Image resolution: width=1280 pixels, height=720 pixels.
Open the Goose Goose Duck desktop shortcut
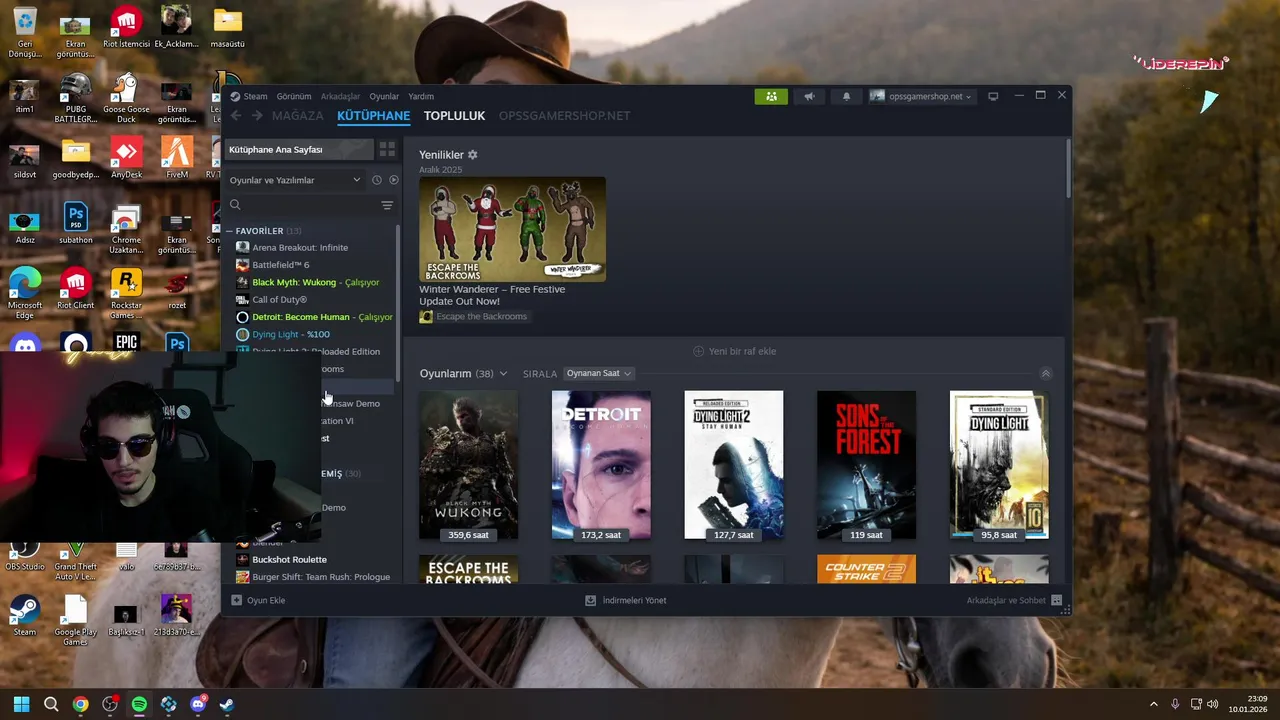point(126,98)
